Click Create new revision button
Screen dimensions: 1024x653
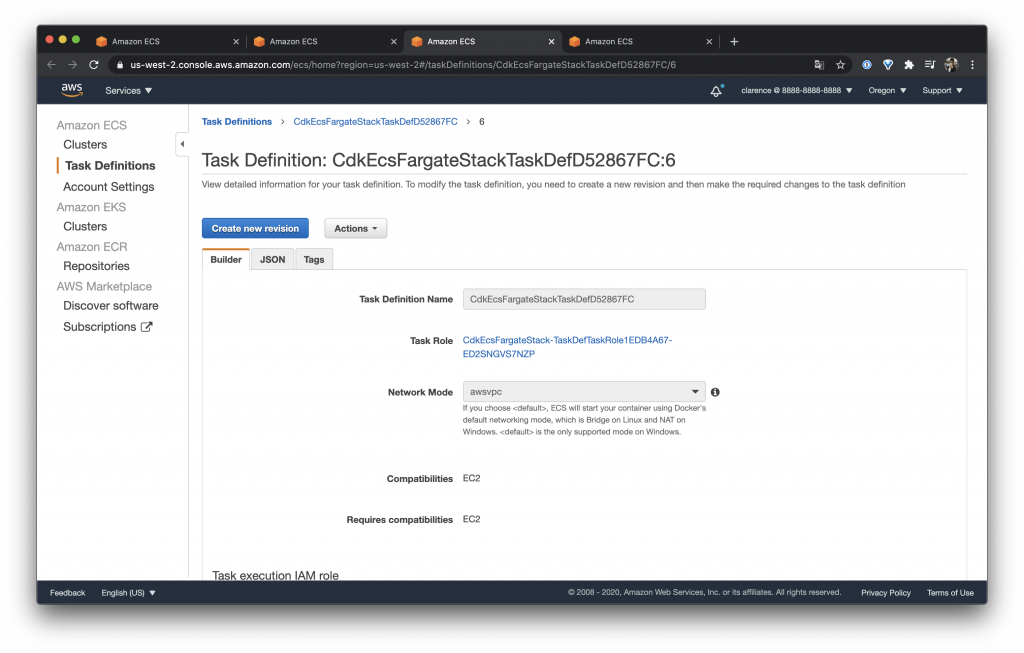(x=255, y=229)
